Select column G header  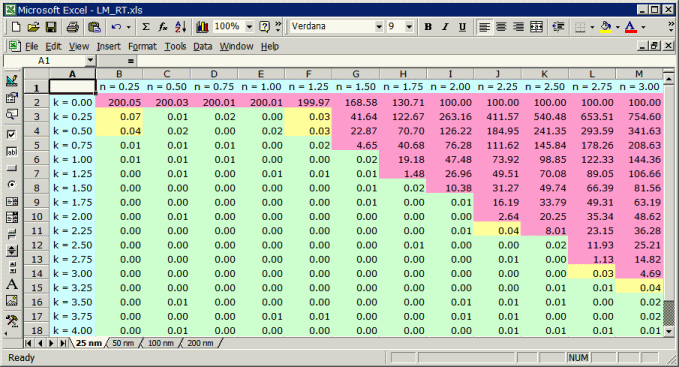point(356,74)
